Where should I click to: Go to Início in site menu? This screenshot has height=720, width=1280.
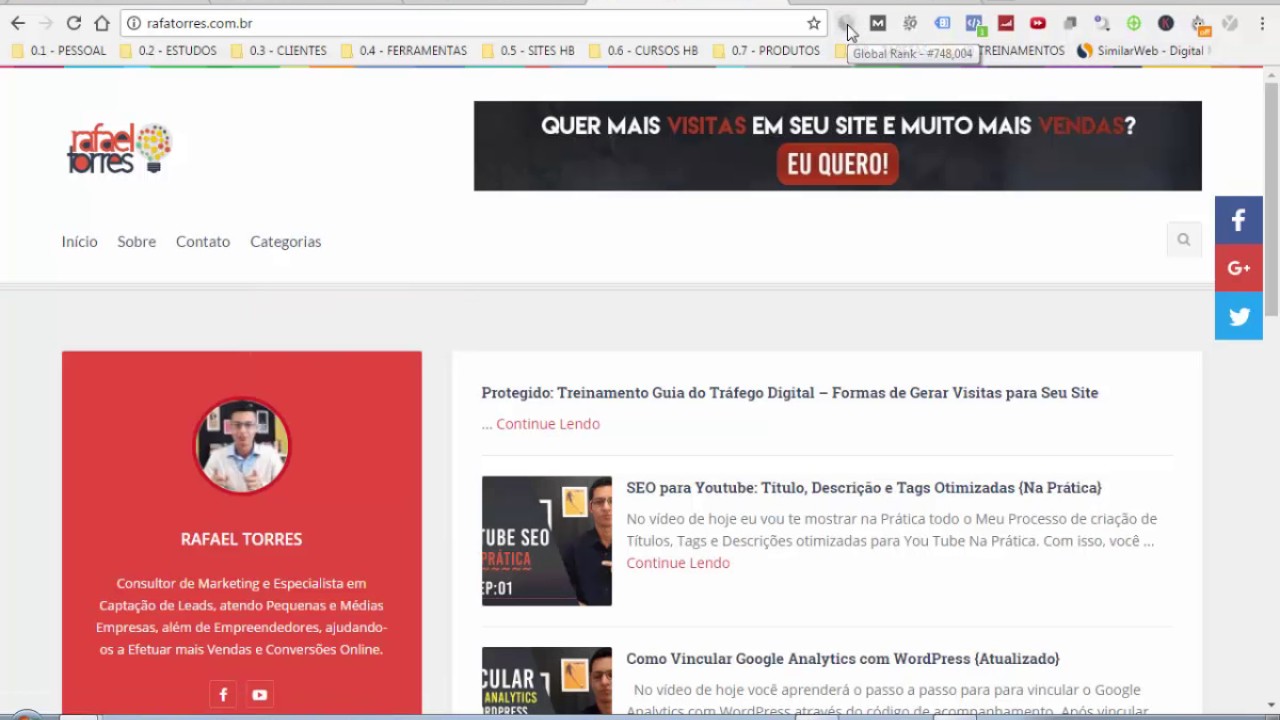79,241
